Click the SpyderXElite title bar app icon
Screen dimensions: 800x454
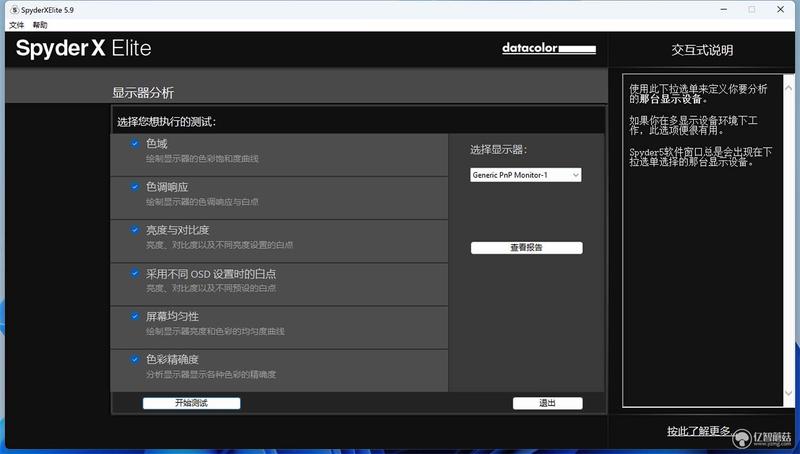coord(14,10)
